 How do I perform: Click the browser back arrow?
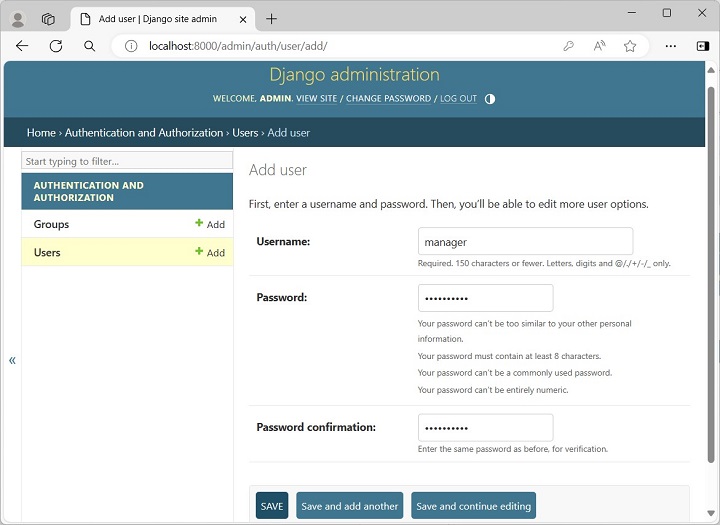22,46
